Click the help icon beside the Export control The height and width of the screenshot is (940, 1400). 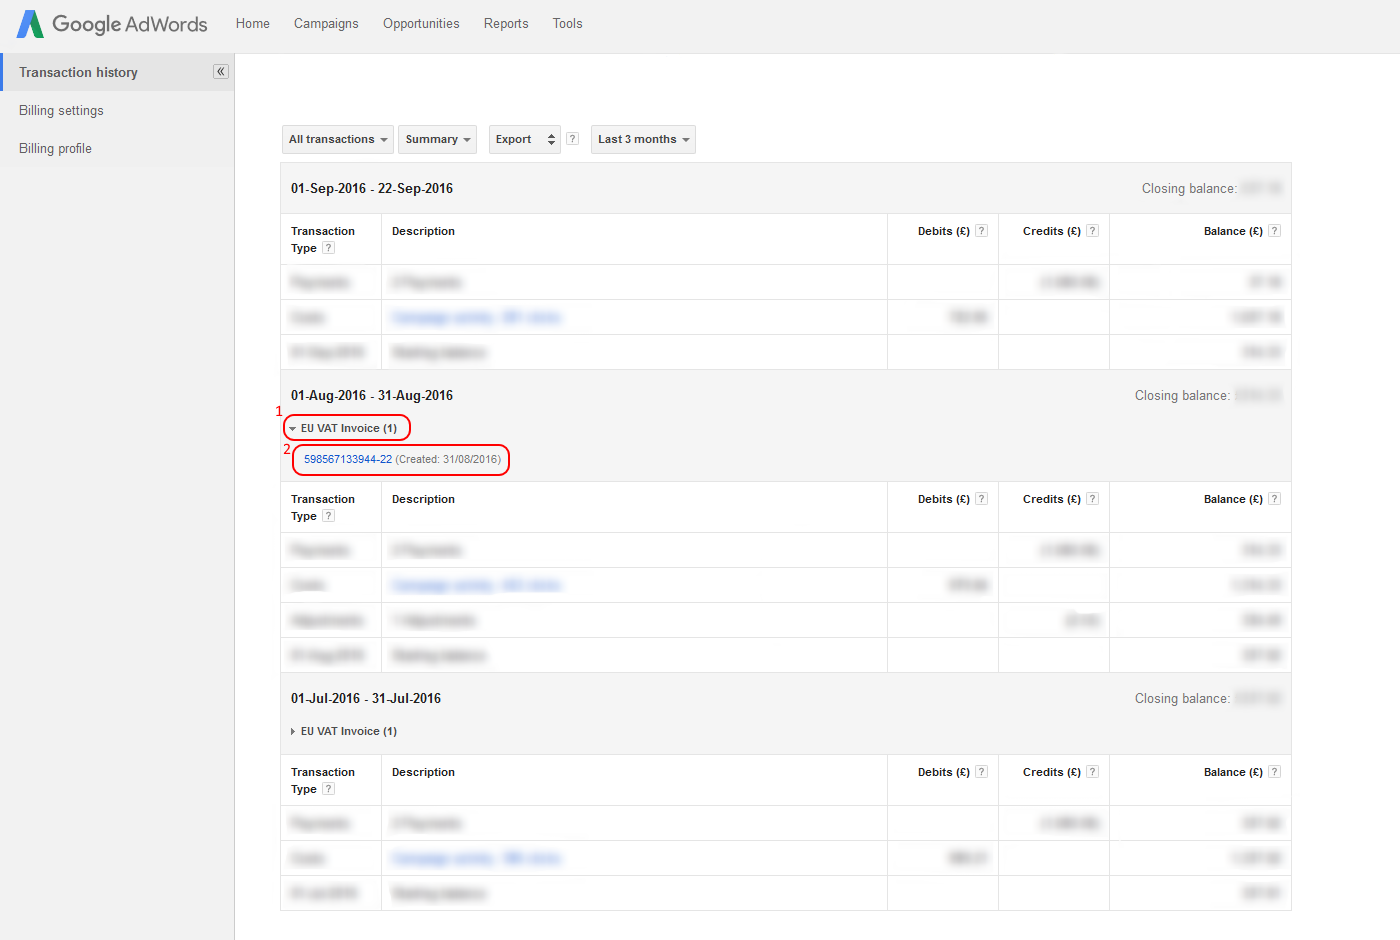572,139
